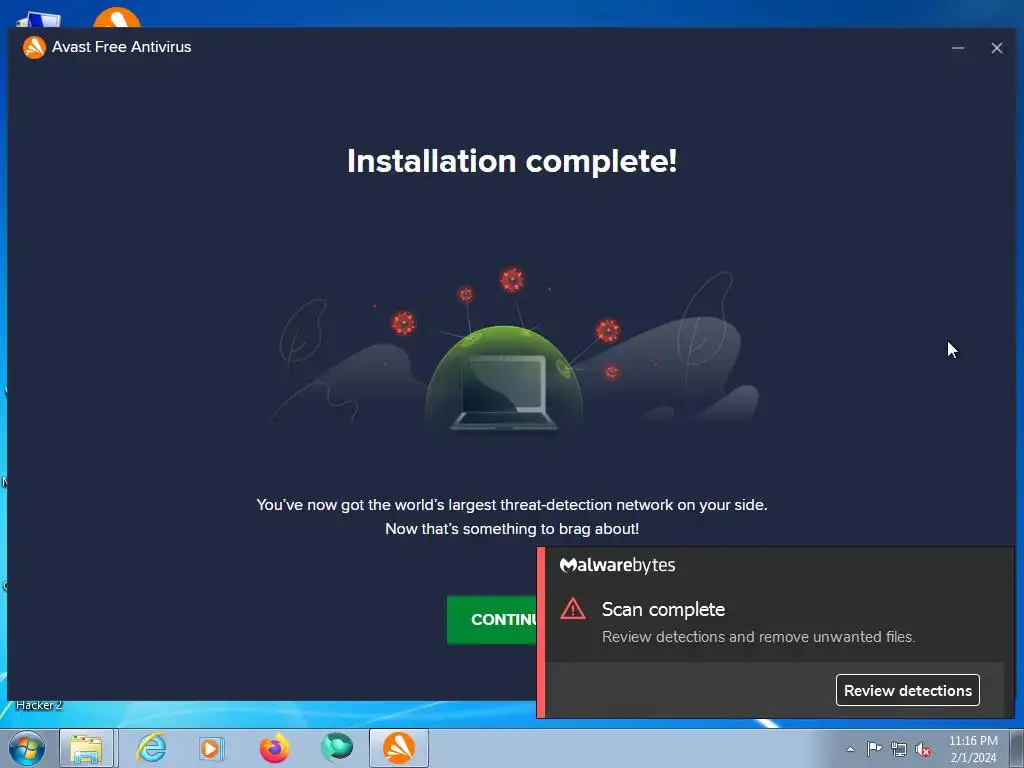Close the Avast Free Antivirus window
The height and width of the screenshot is (768, 1024).
997,48
